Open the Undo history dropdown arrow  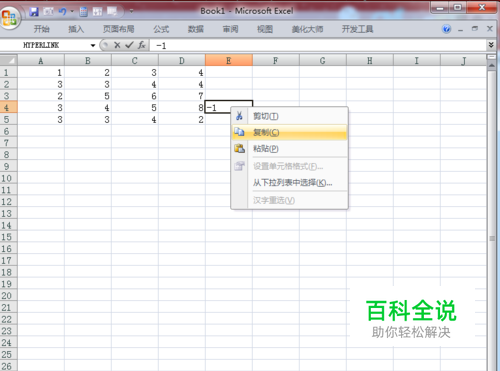(x=72, y=12)
